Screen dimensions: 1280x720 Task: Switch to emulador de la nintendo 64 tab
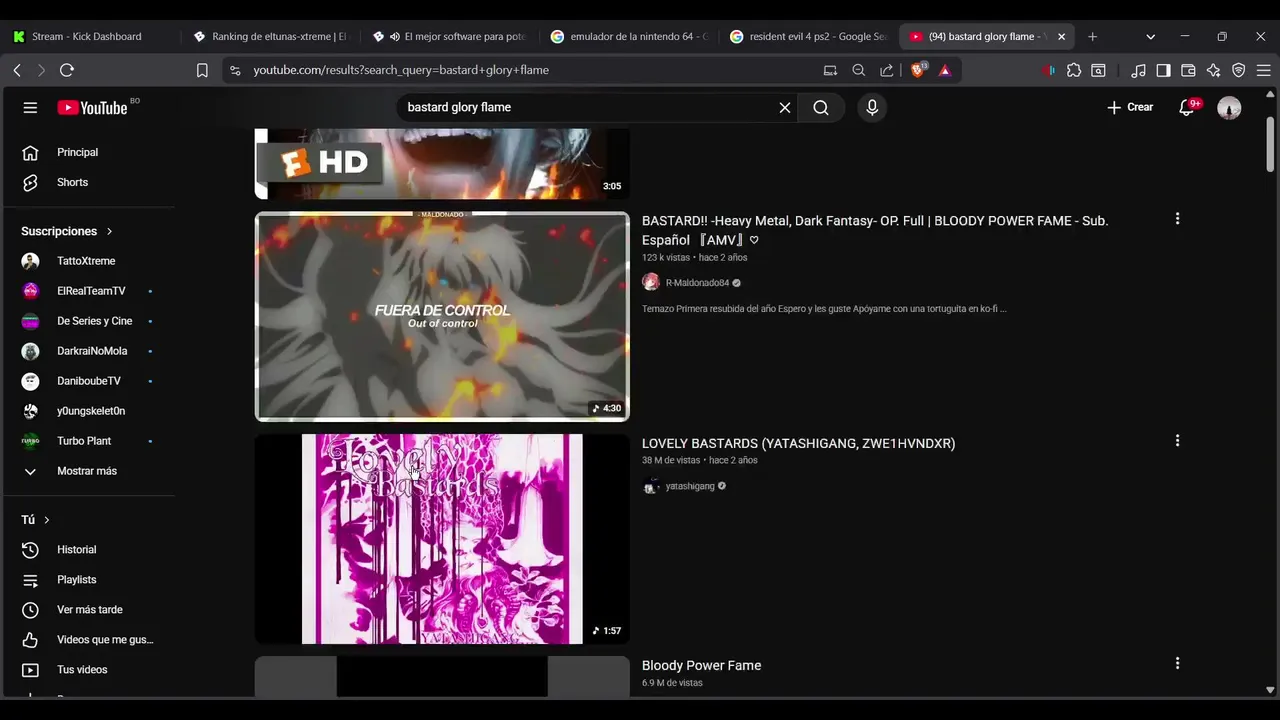tap(629, 36)
